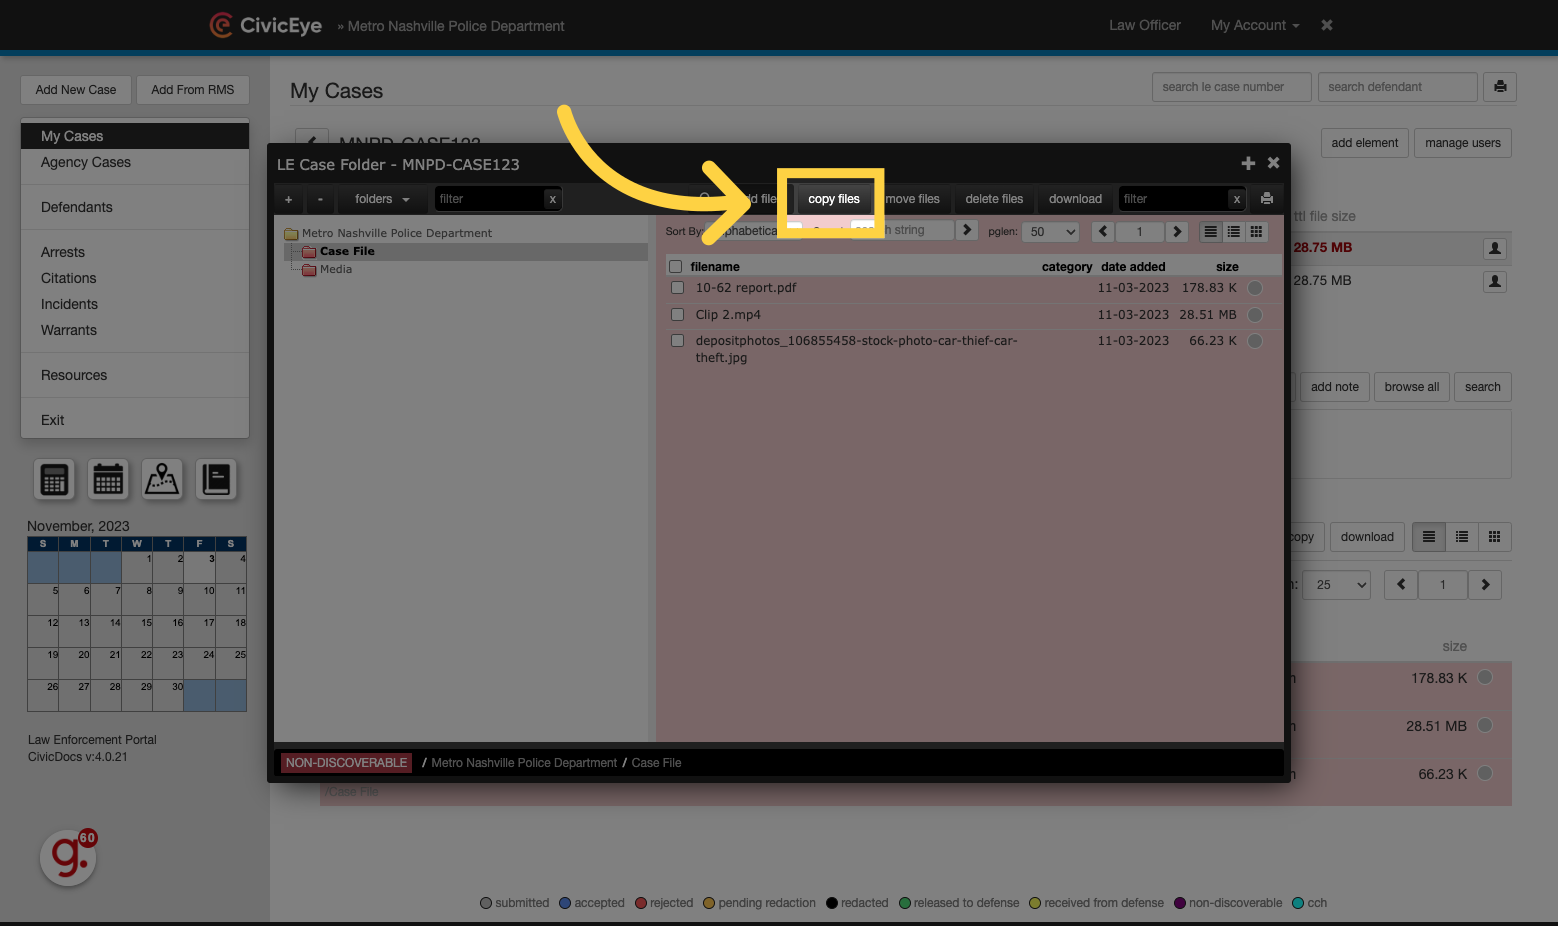
Task: Check the box for depositphotos car-thief jpg
Action: pos(677,341)
